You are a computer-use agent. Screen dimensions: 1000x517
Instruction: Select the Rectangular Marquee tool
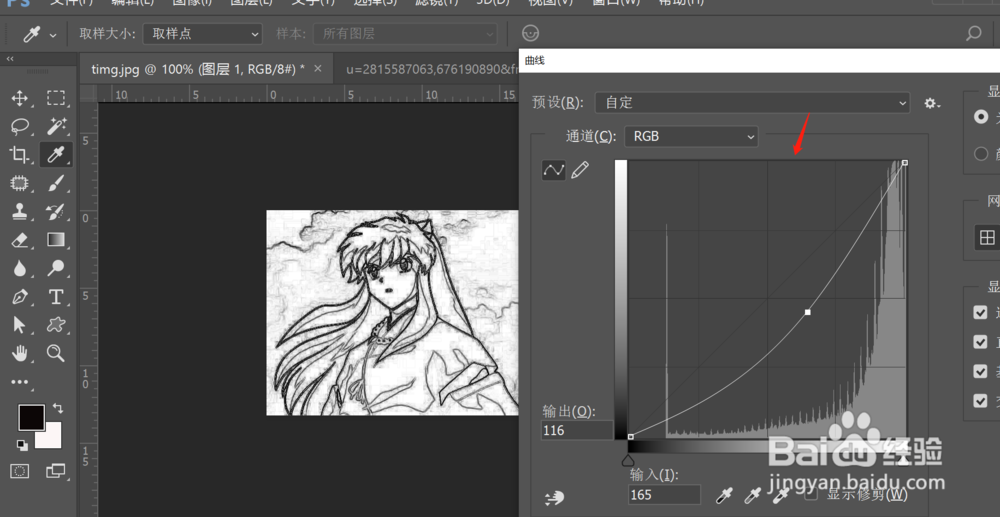56,98
